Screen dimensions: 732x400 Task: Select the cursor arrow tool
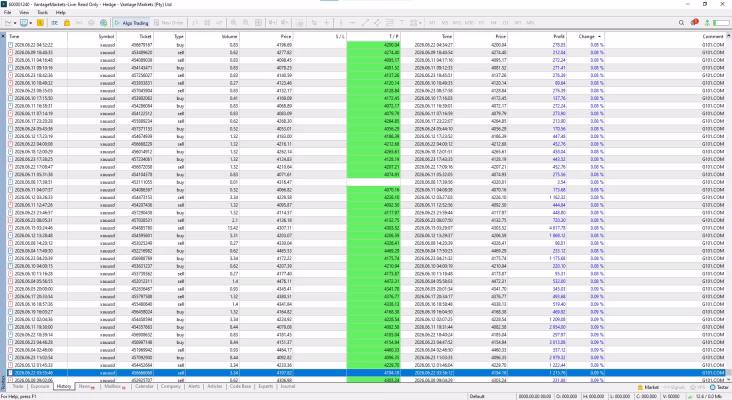click(x=314, y=22)
